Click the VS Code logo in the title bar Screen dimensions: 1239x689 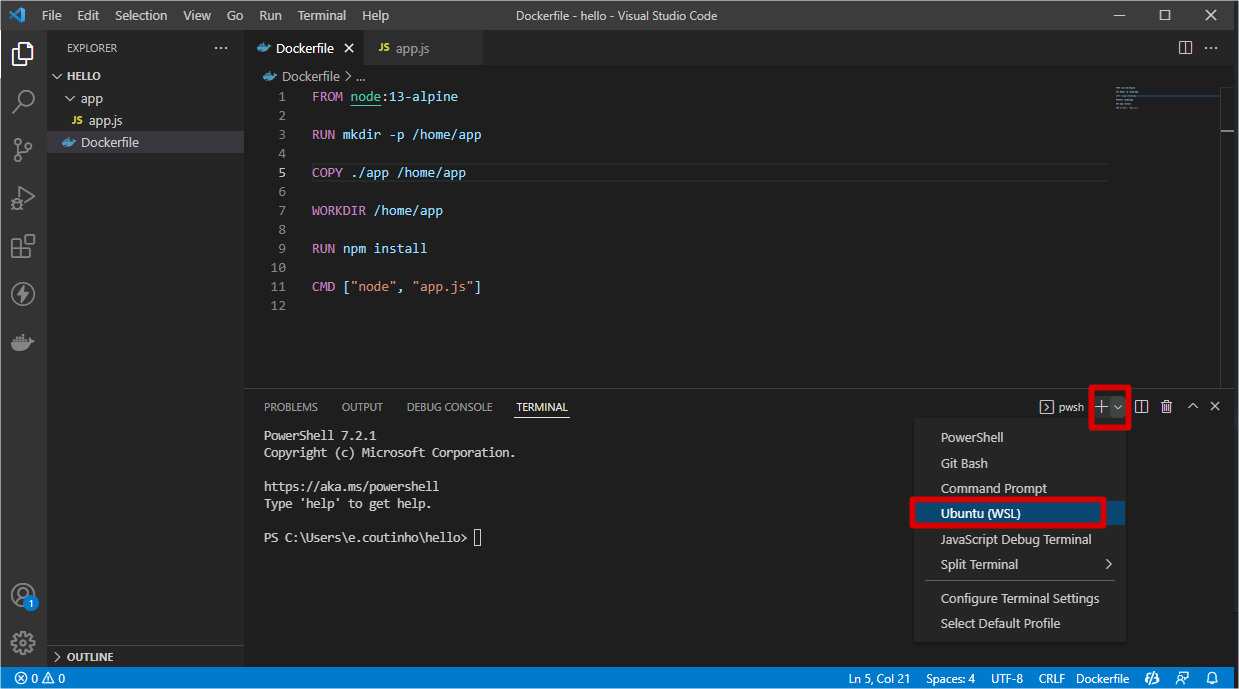click(x=16, y=15)
